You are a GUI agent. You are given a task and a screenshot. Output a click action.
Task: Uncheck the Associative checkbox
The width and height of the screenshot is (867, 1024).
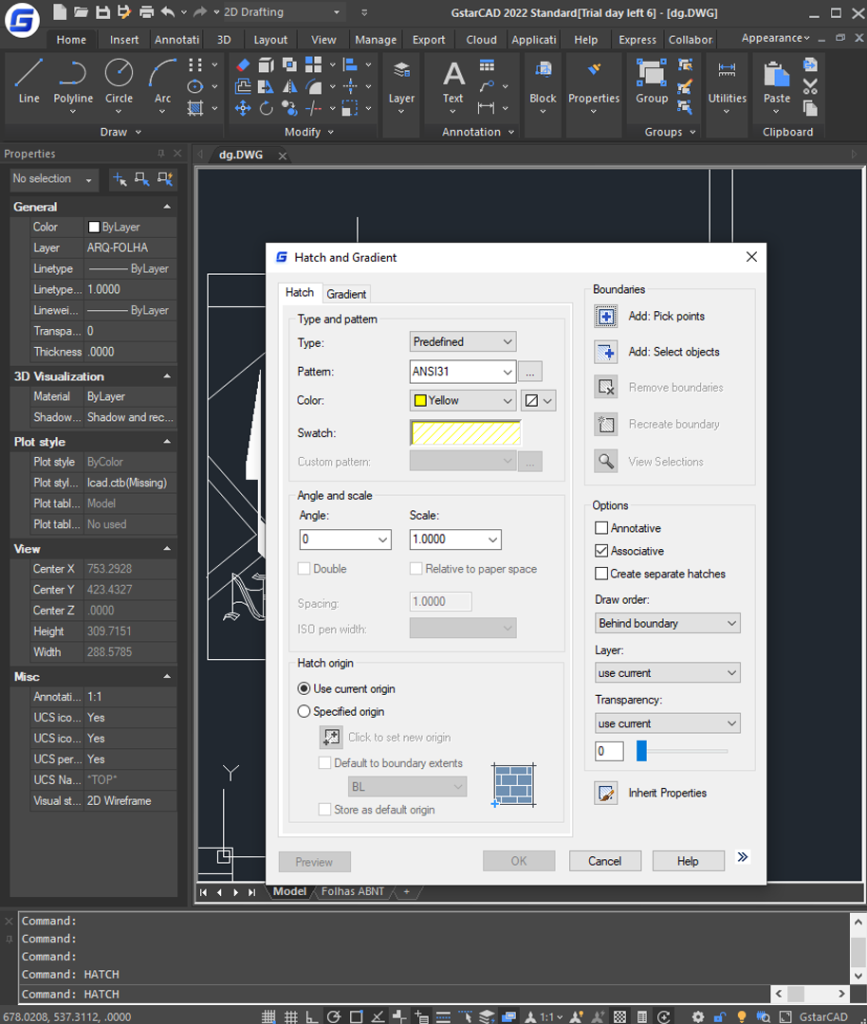point(601,551)
